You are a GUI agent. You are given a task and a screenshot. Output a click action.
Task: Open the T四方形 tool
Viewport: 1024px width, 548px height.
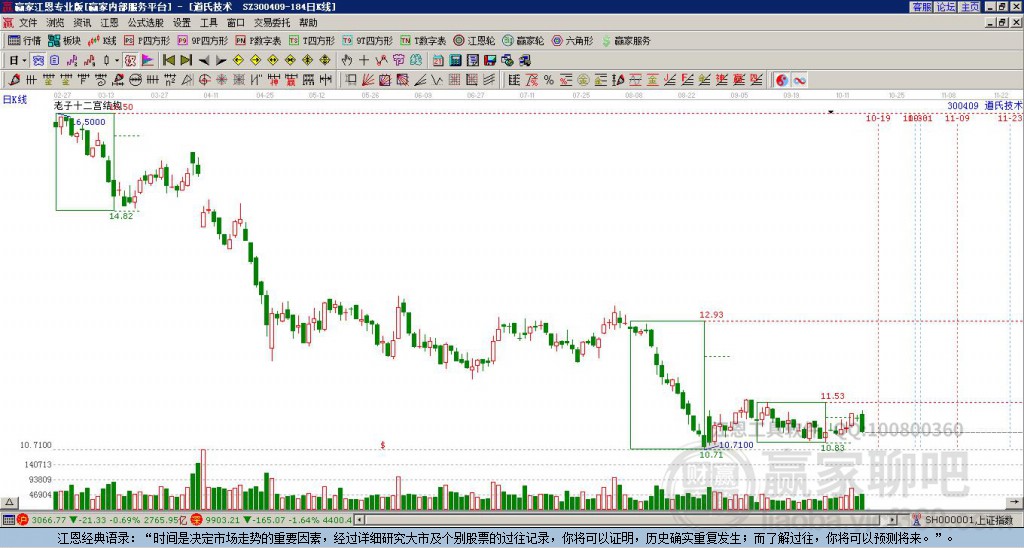tap(312, 40)
